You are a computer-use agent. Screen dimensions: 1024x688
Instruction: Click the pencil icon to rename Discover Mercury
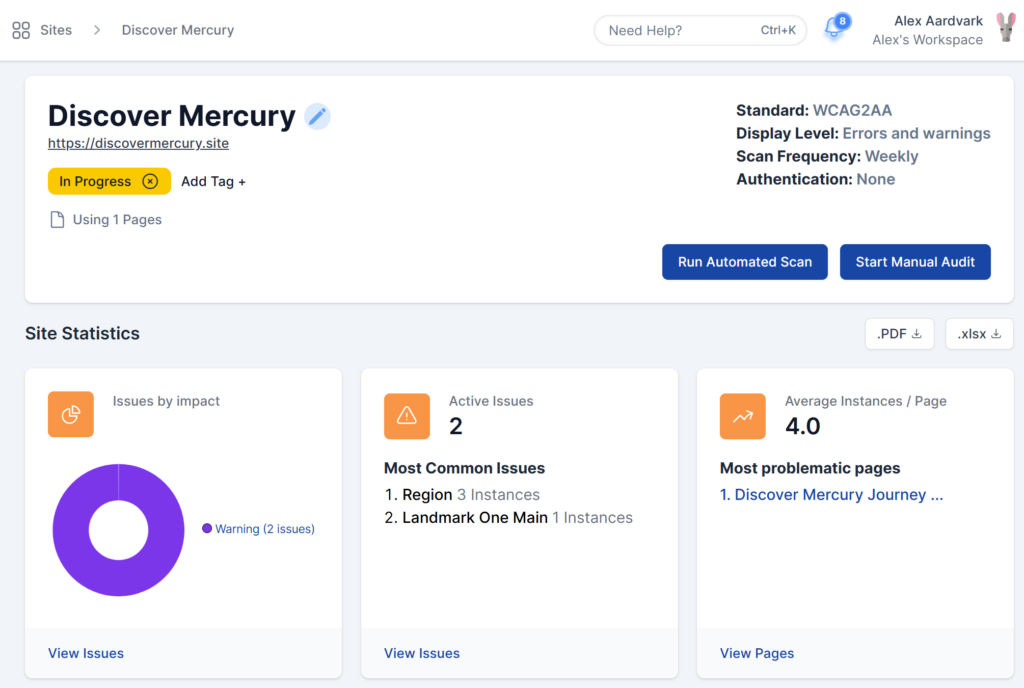pyautogui.click(x=317, y=115)
